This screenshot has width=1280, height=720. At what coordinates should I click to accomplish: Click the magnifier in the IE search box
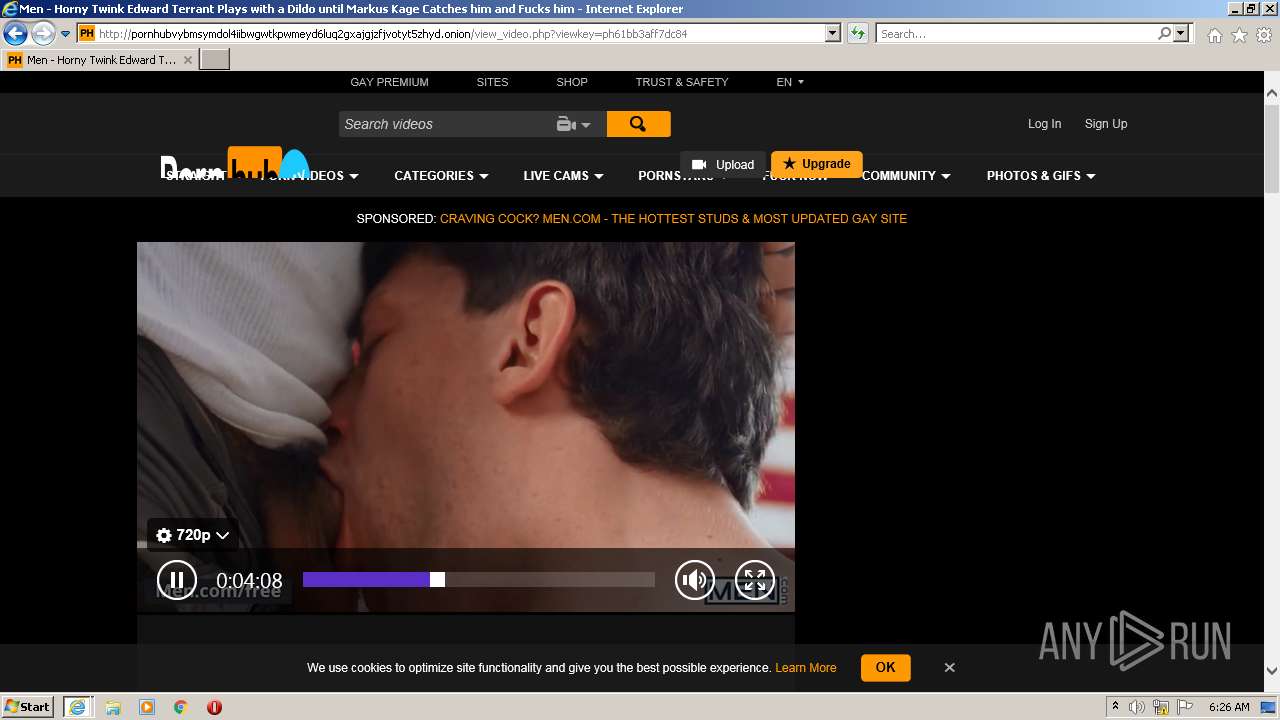pyautogui.click(x=1164, y=33)
